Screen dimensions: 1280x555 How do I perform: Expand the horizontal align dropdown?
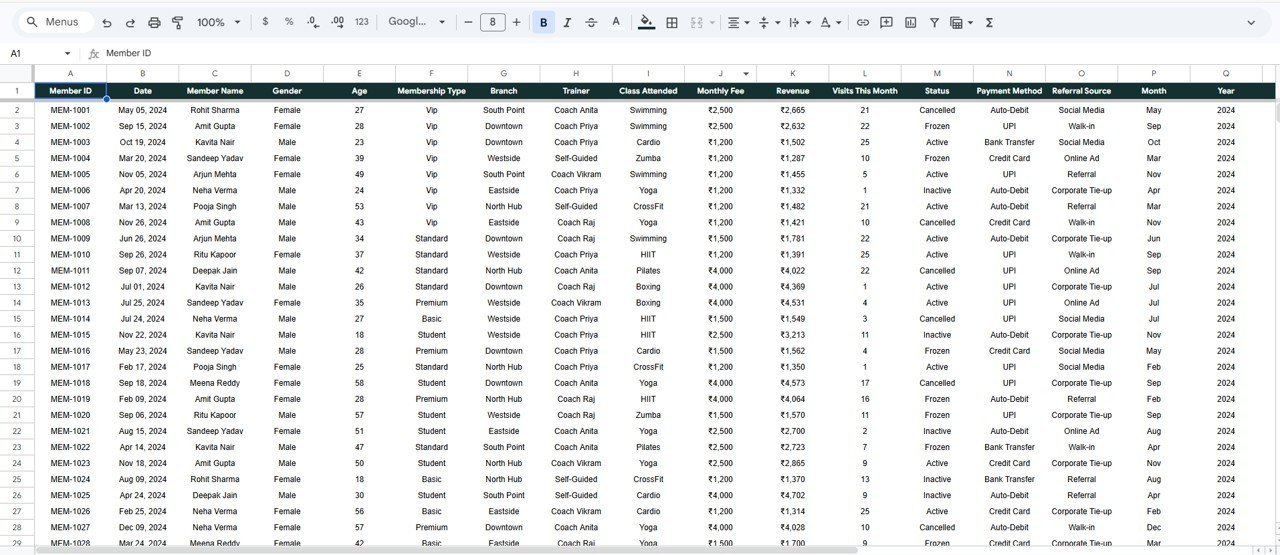739,22
